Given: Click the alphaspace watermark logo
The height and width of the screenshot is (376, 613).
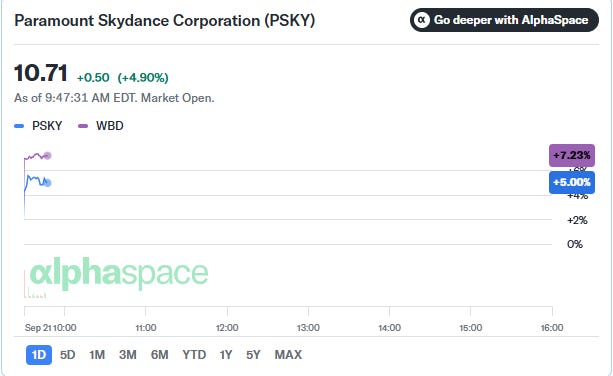Looking at the screenshot, I should point(119,274).
